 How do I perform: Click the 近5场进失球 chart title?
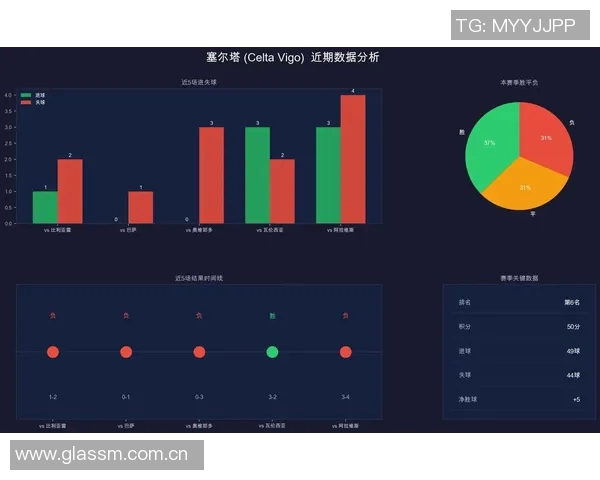[x=199, y=82]
